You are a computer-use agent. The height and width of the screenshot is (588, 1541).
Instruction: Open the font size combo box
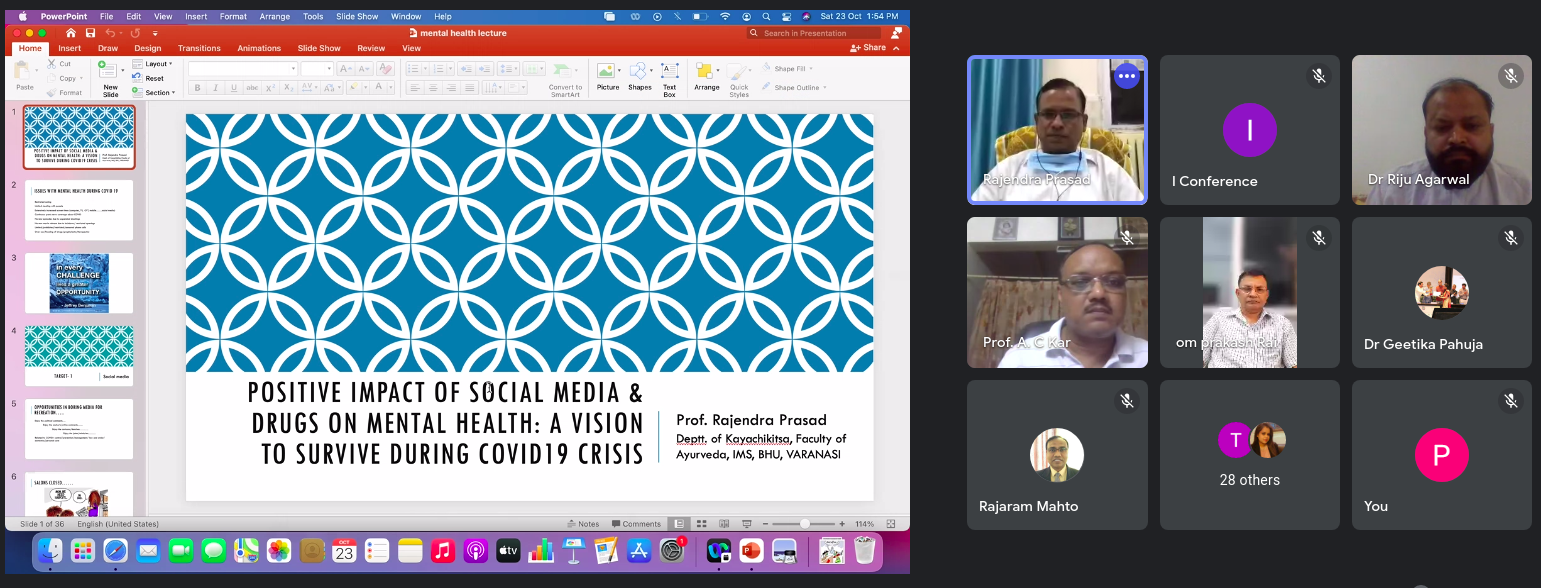[317, 68]
